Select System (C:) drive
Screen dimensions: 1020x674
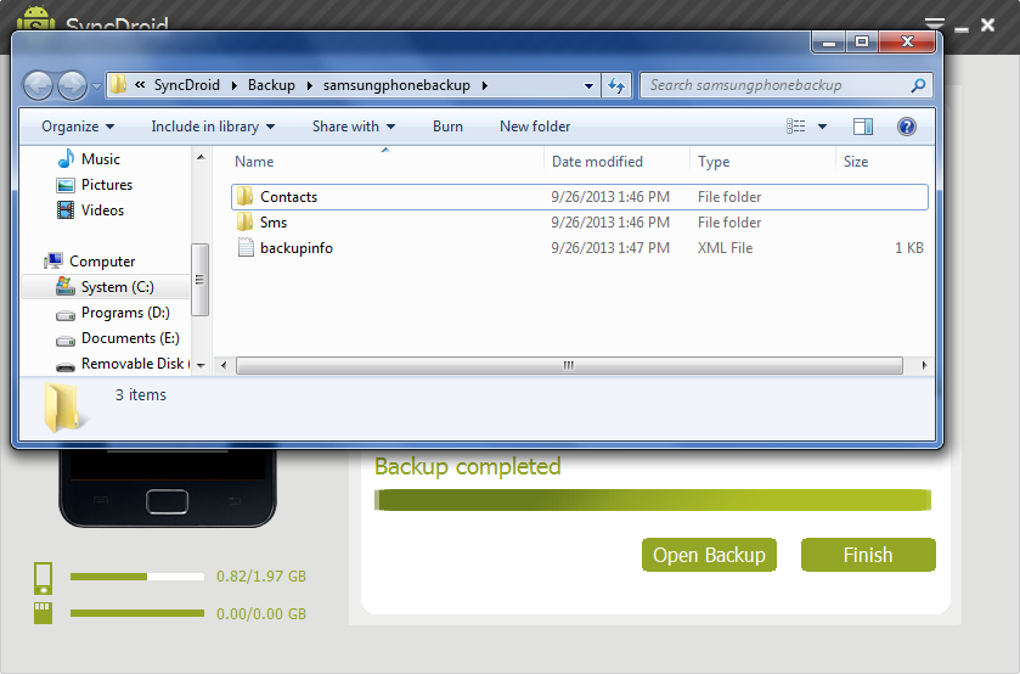[105, 287]
